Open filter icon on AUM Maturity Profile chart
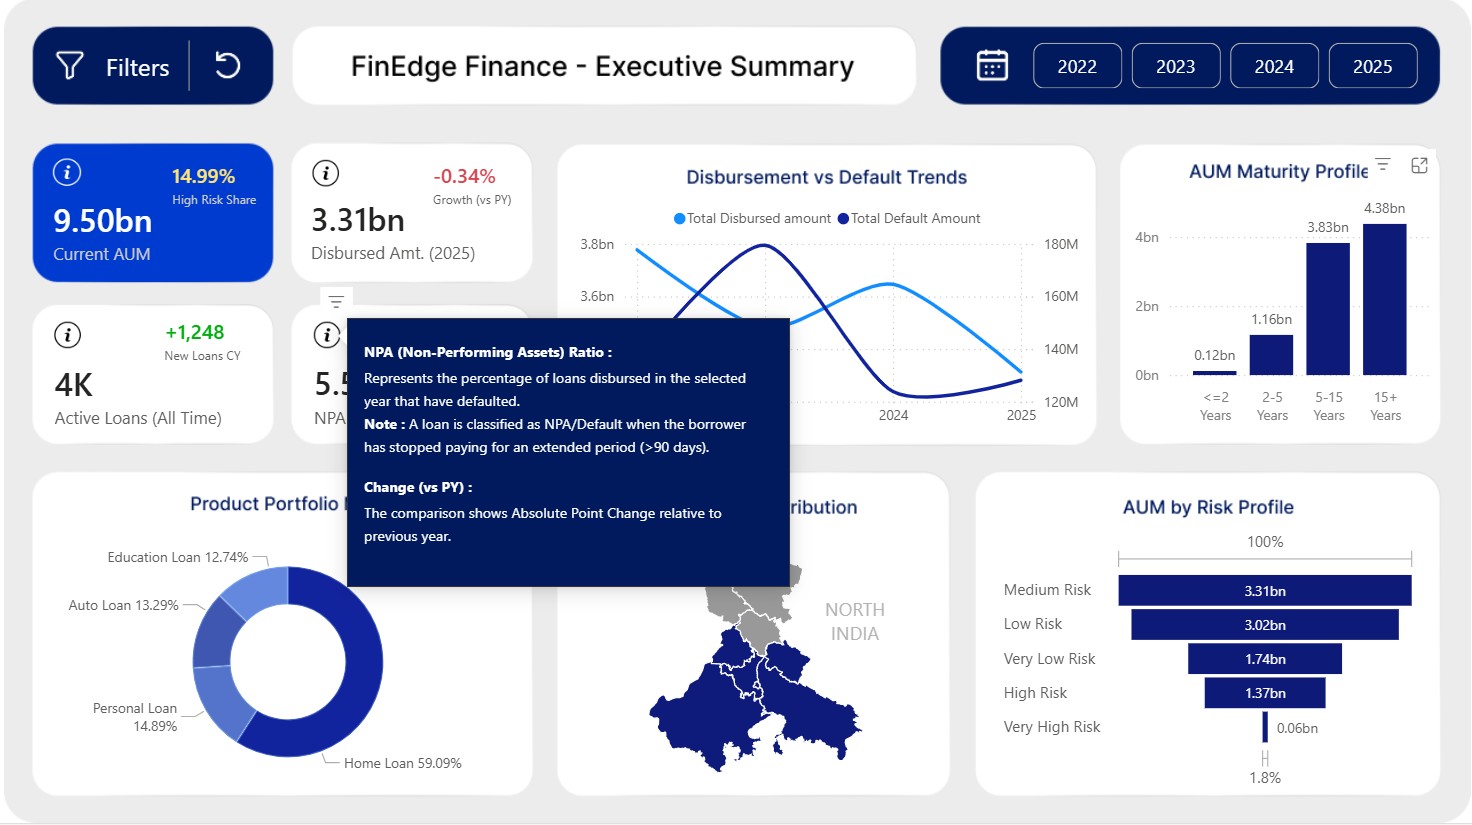The image size is (1472, 825). coord(1383,165)
